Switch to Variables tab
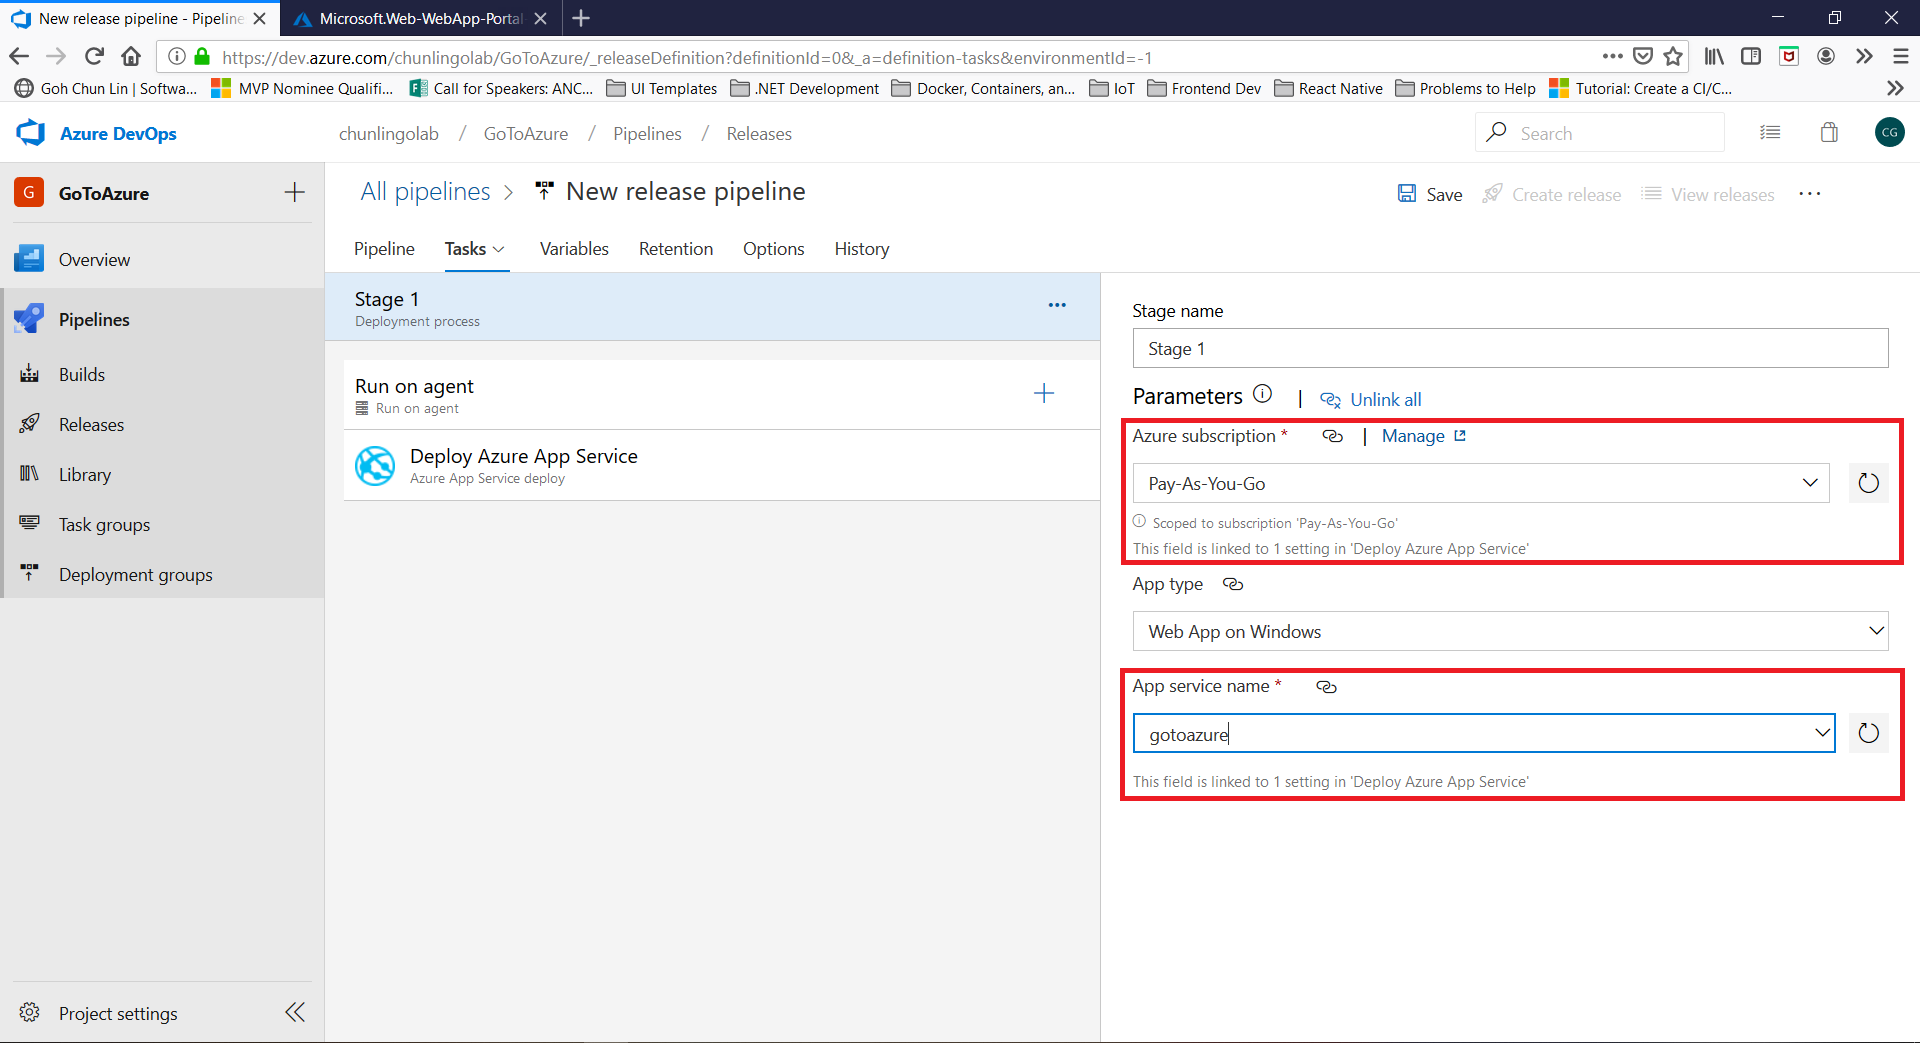1920x1043 pixels. pyautogui.click(x=574, y=248)
